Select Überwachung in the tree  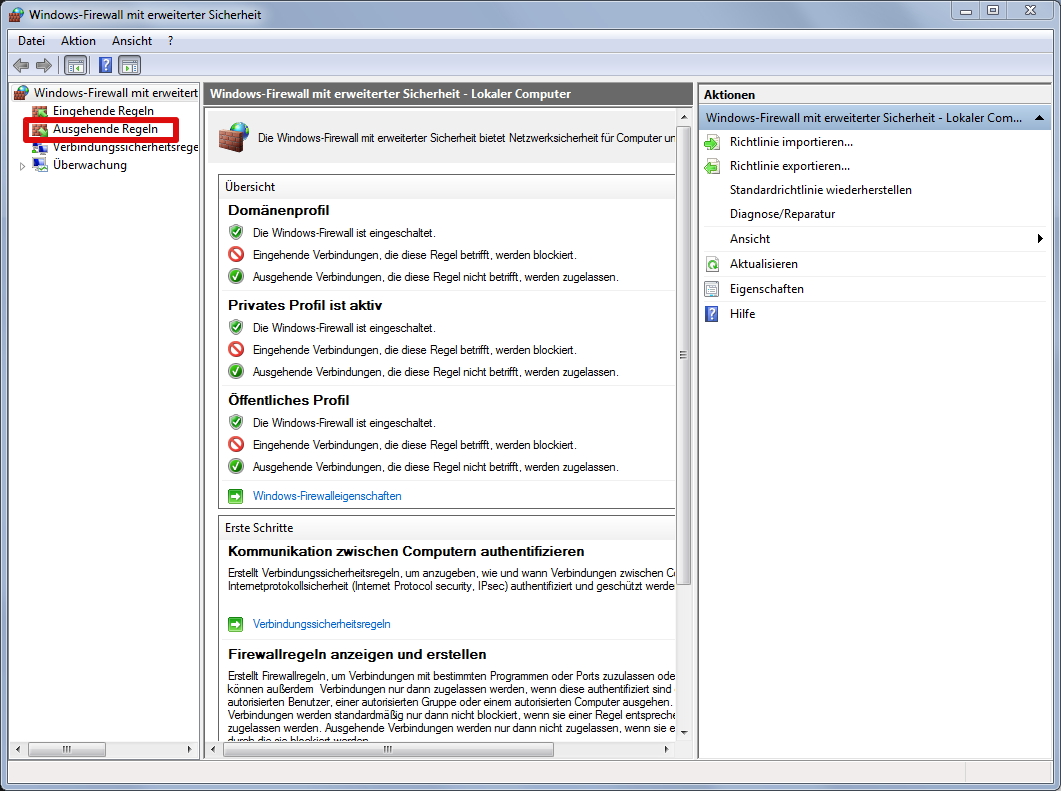[x=89, y=165]
